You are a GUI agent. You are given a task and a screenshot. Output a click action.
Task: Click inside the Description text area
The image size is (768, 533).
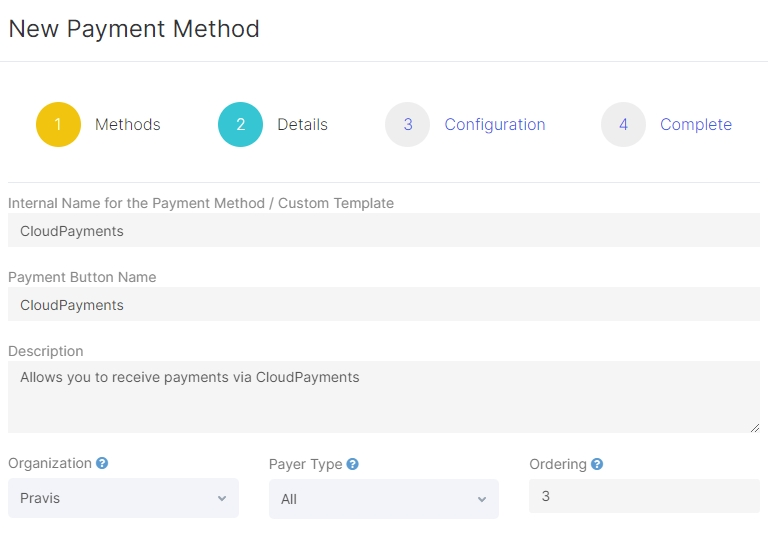click(x=384, y=398)
